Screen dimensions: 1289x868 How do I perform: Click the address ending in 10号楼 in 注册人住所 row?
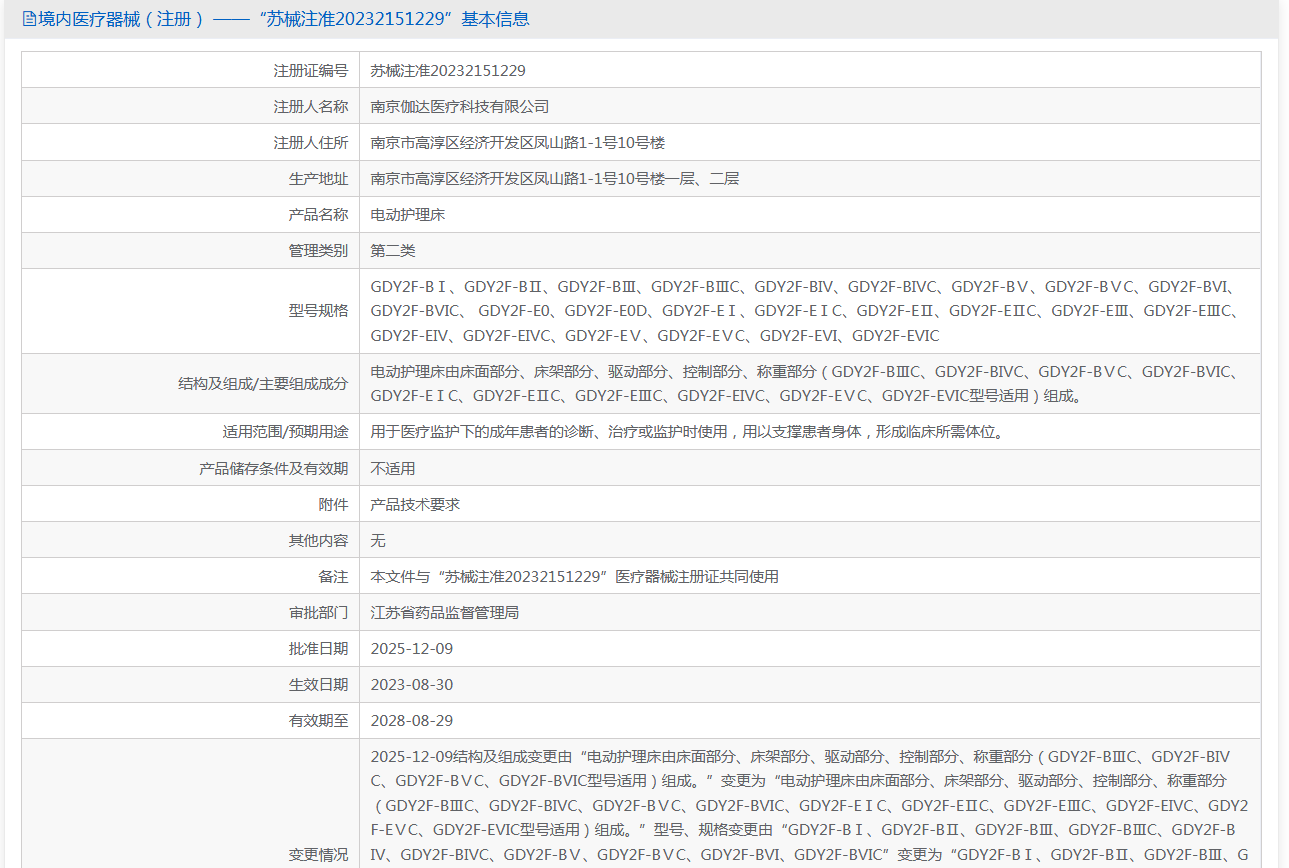pos(518,143)
